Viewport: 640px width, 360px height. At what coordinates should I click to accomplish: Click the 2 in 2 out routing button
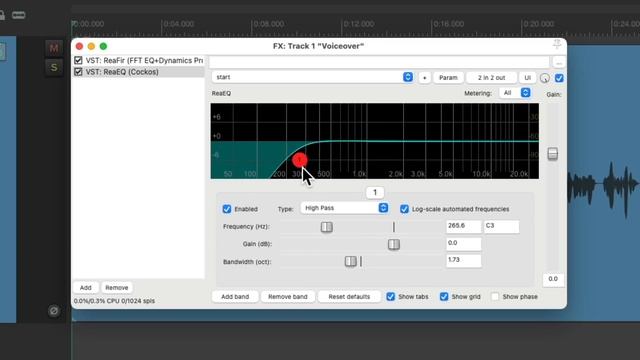(x=491, y=78)
